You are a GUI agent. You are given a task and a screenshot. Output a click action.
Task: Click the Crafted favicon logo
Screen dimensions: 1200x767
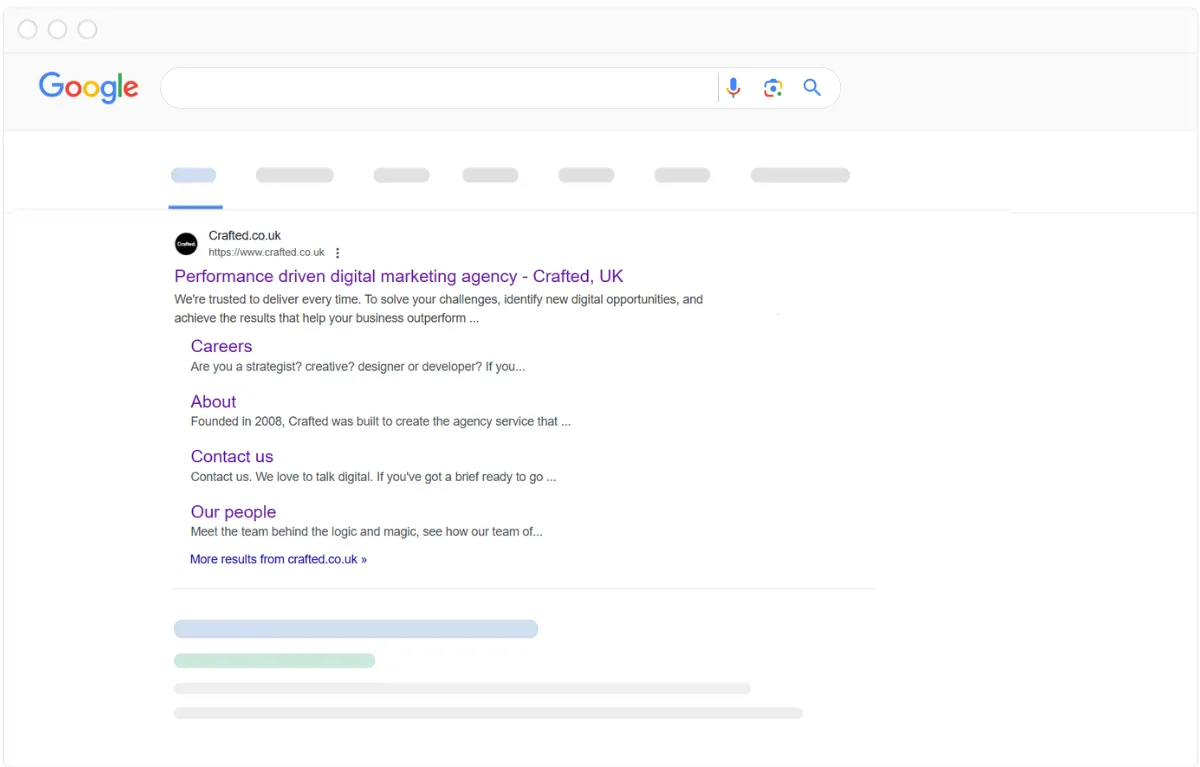tap(186, 243)
